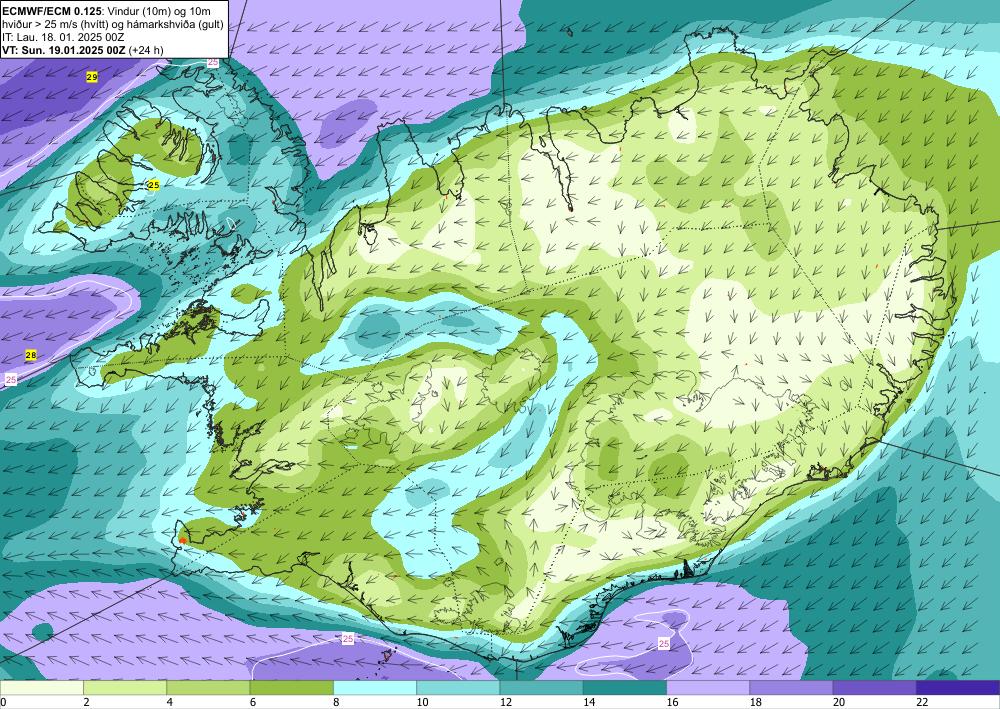
Task: Click the "(+24 h)" forecast offset text
Action: click(146, 50)
